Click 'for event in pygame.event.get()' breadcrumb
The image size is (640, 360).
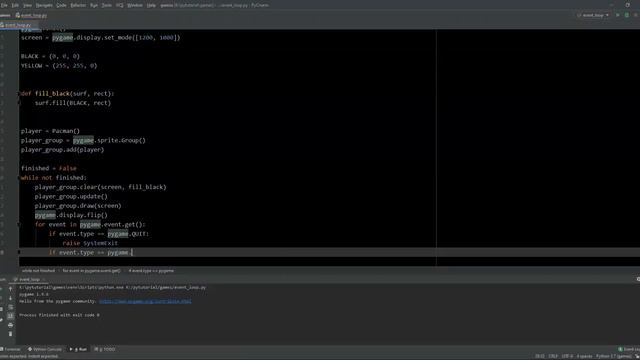91,271
